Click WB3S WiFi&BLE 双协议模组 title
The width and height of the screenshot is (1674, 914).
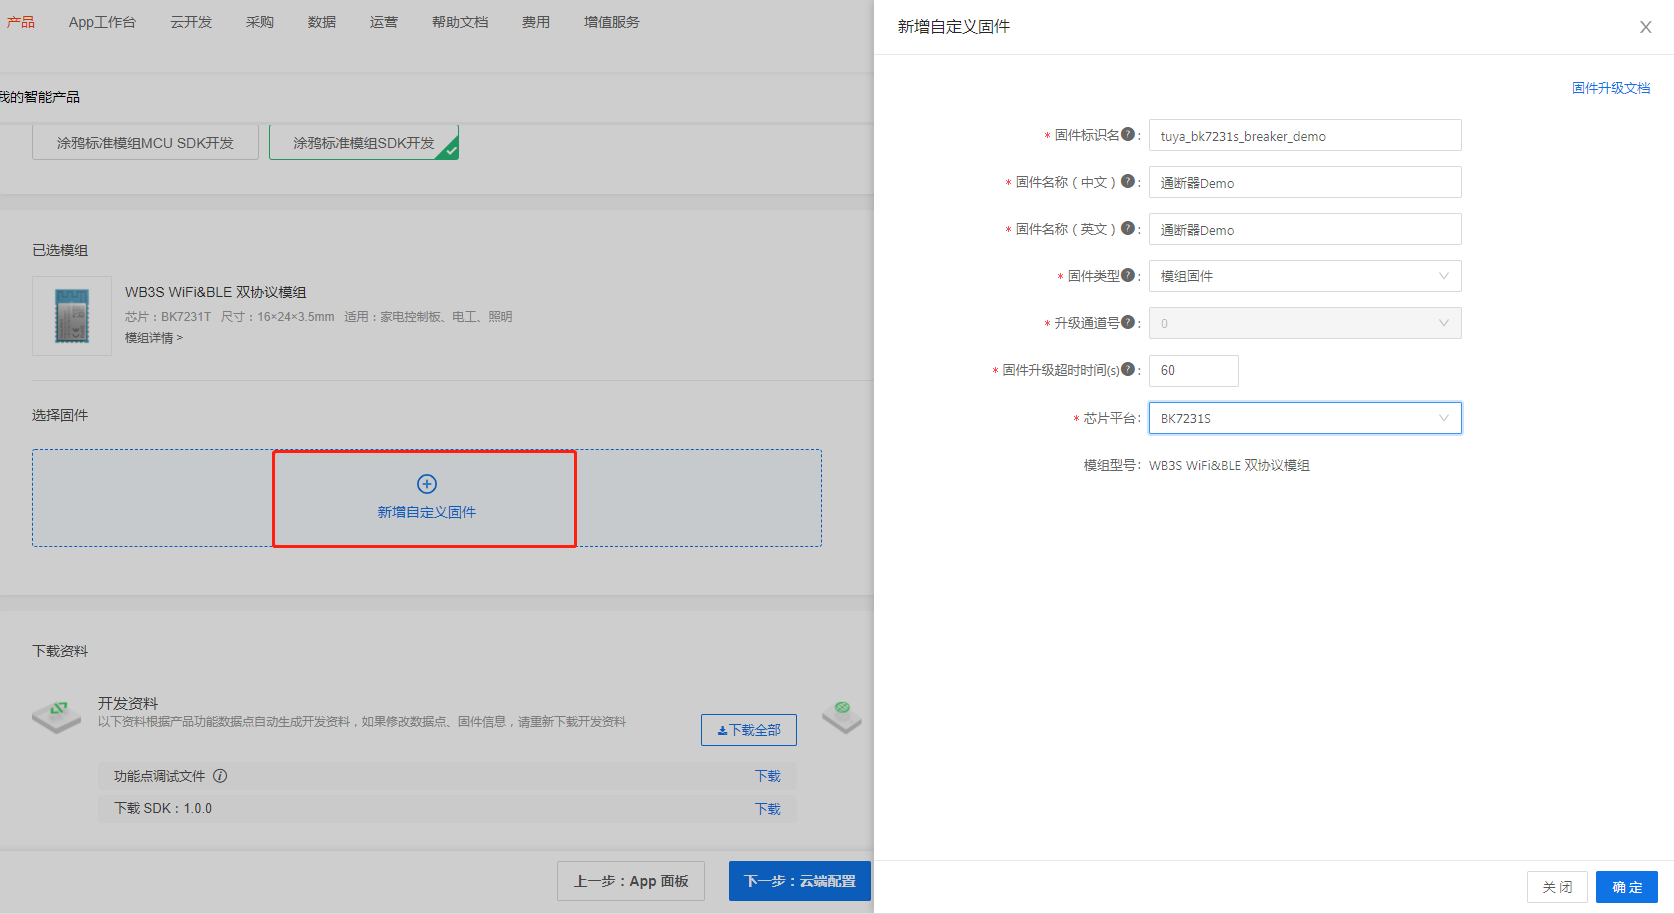216,292
